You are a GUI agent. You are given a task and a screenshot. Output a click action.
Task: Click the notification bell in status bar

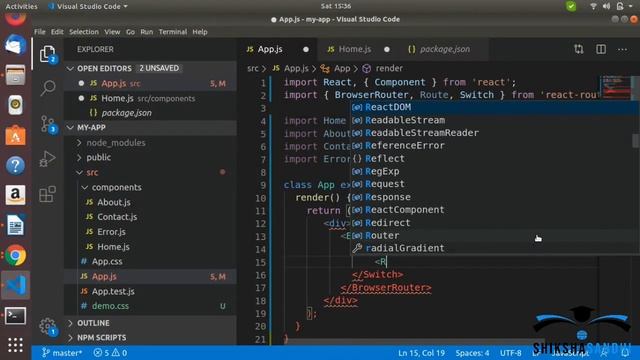625,353
